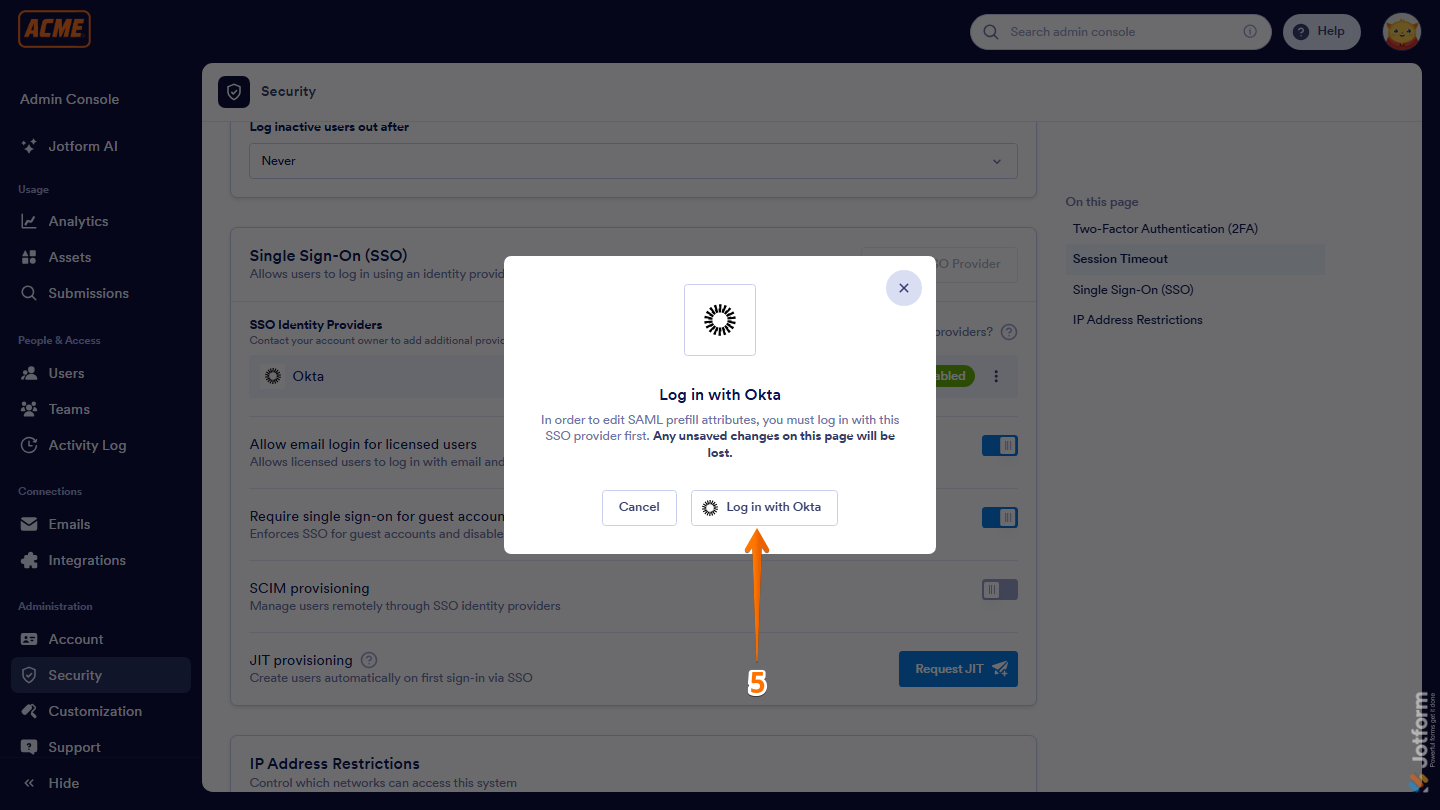Toggle Allow email login for licensed users
Viewport: 1440px width, 810px height.
(x=999, y=445)
